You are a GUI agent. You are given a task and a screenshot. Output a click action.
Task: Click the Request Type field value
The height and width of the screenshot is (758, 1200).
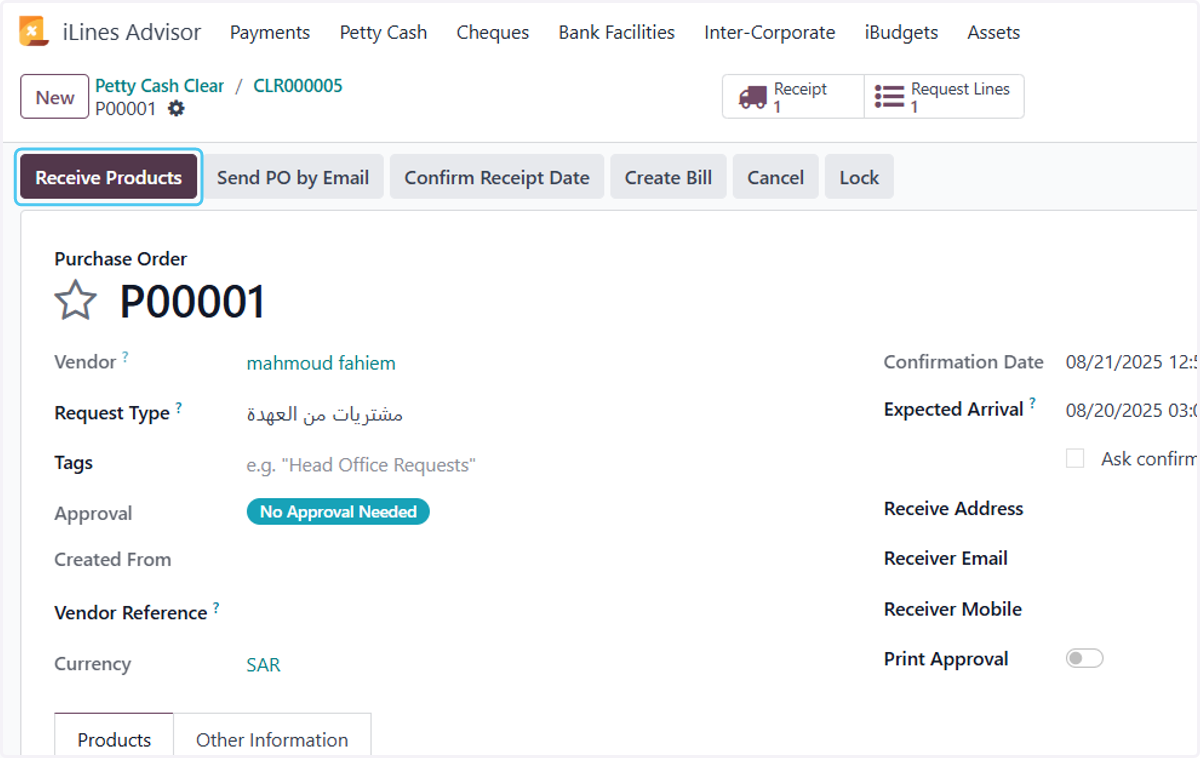tap(325, 414)
